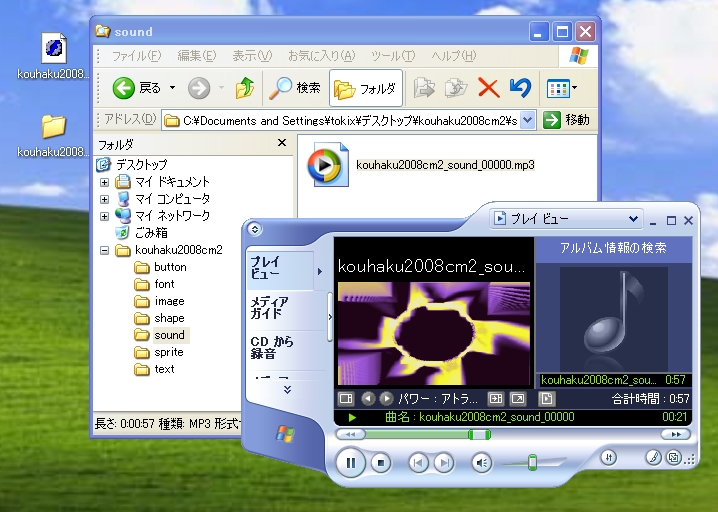
Task: Select previous visualization arrow
Action: 368,399
